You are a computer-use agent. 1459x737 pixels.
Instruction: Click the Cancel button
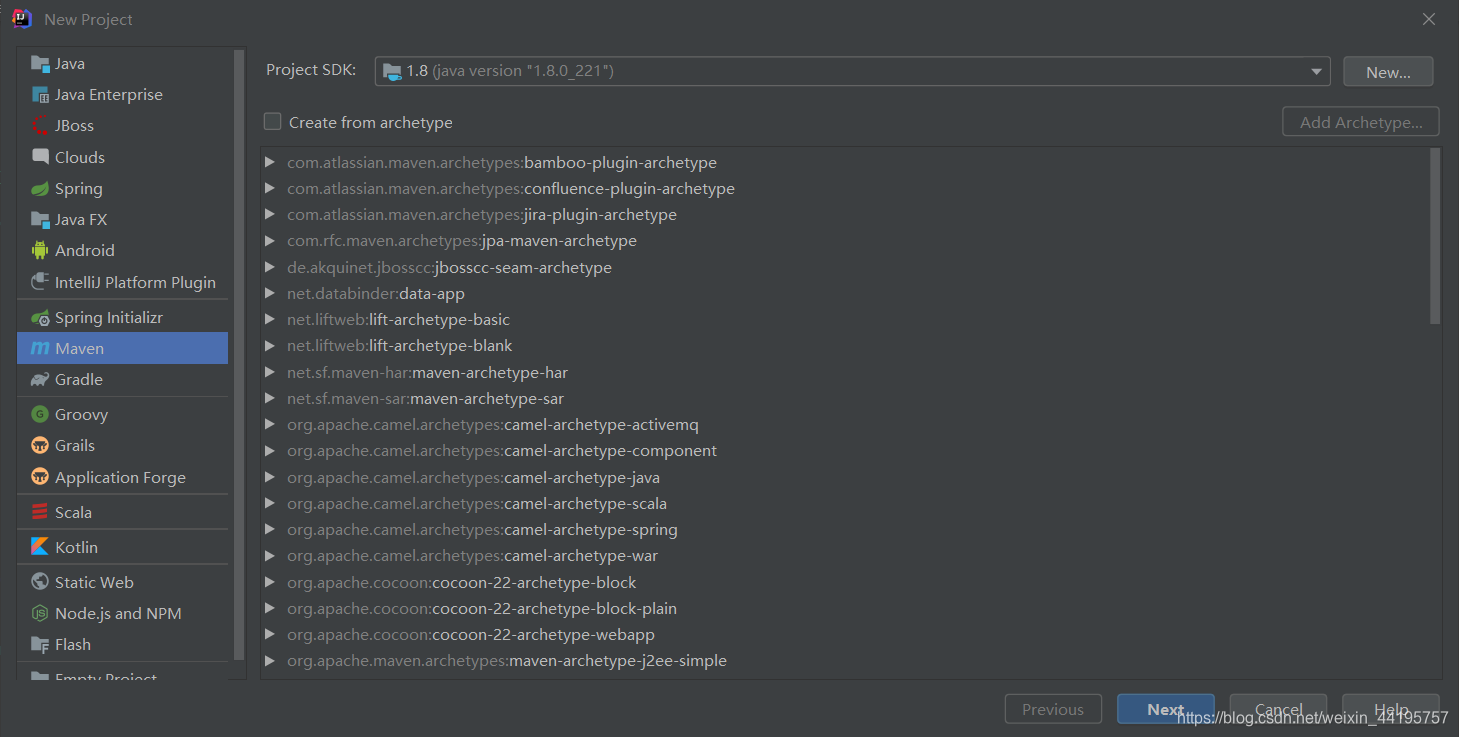[x=1278, y=709]
